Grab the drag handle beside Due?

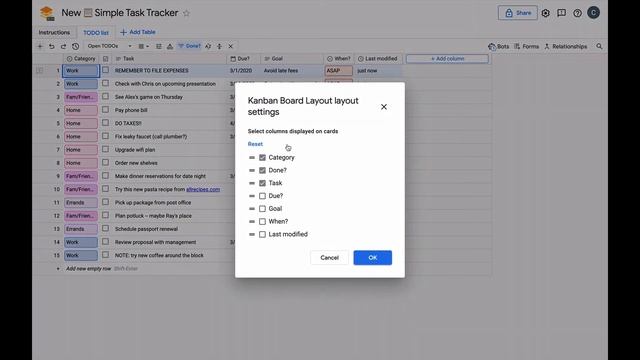click(x=252, y=196)
